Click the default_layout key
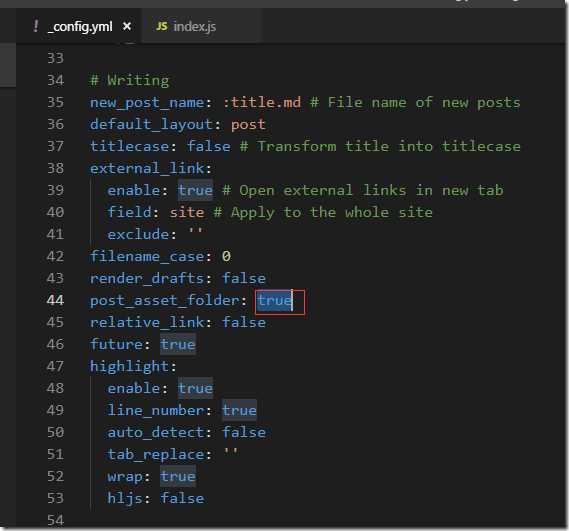This screenshot has height=531, width=569. click(152, 124)
